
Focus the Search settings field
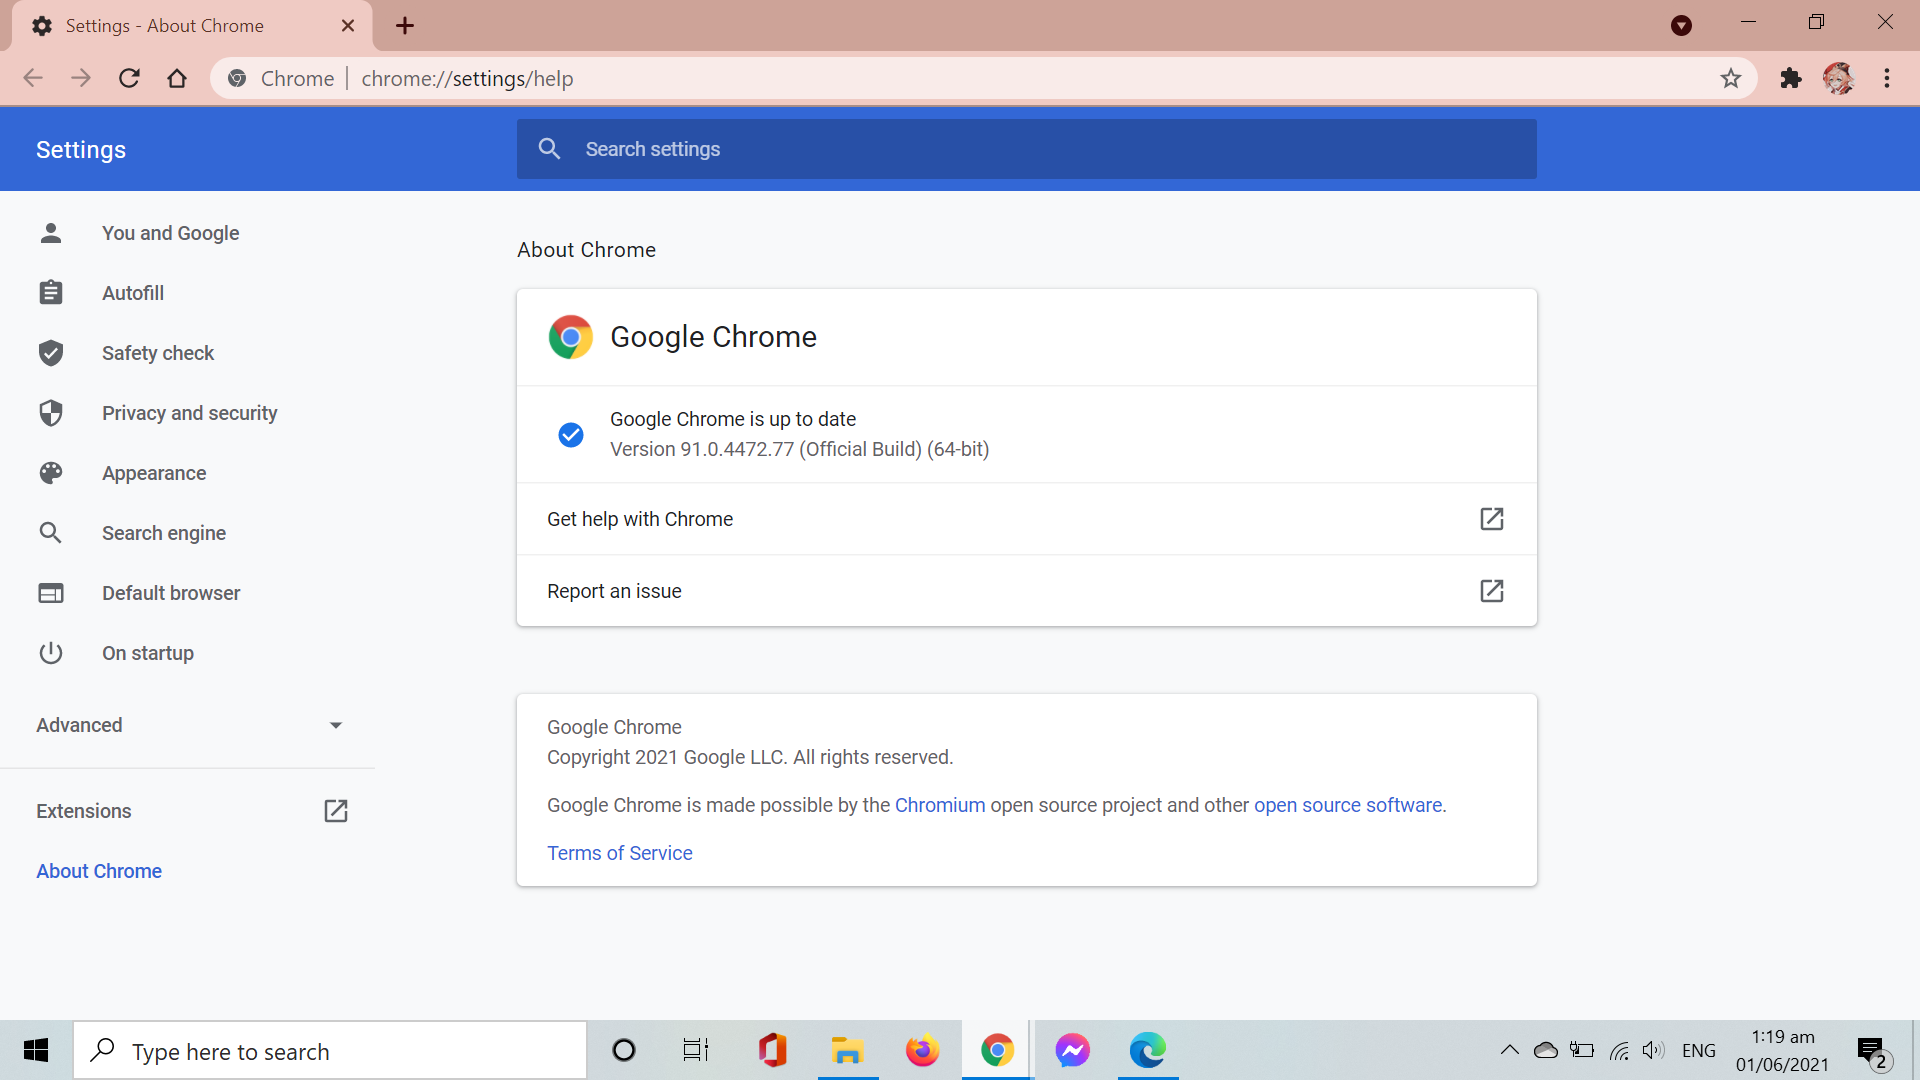click(x=1026, y=149)
